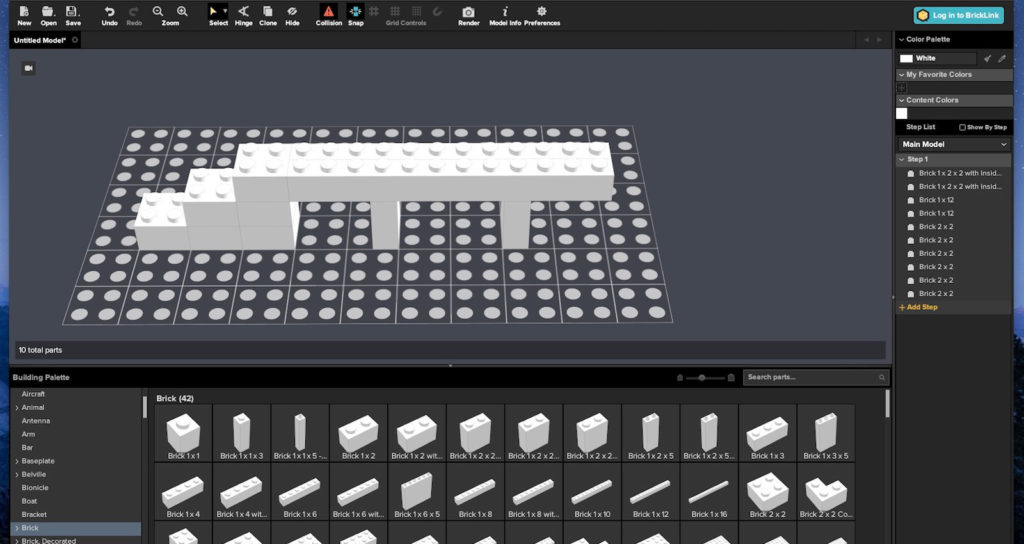Click Log in to BrickLink button
The image size is (1024, 544).
pos(958,15)
